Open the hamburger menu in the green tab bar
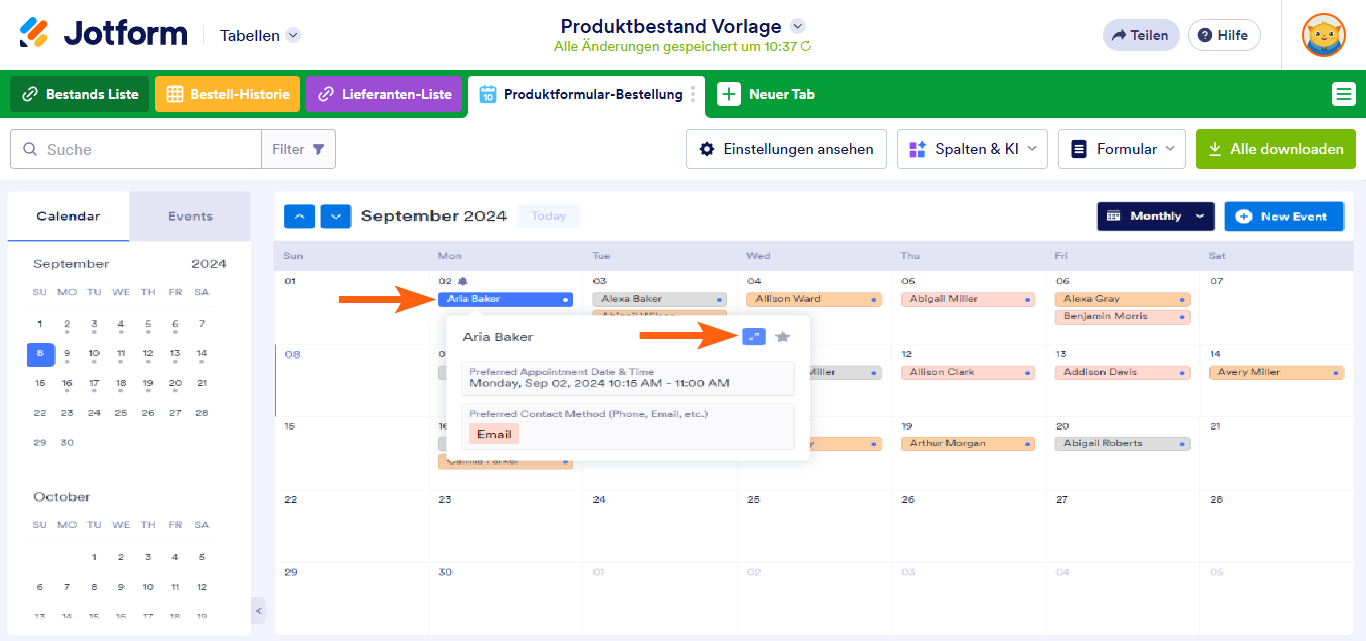The width and height of the screenshot is (1366, 641). (1344, 94)
